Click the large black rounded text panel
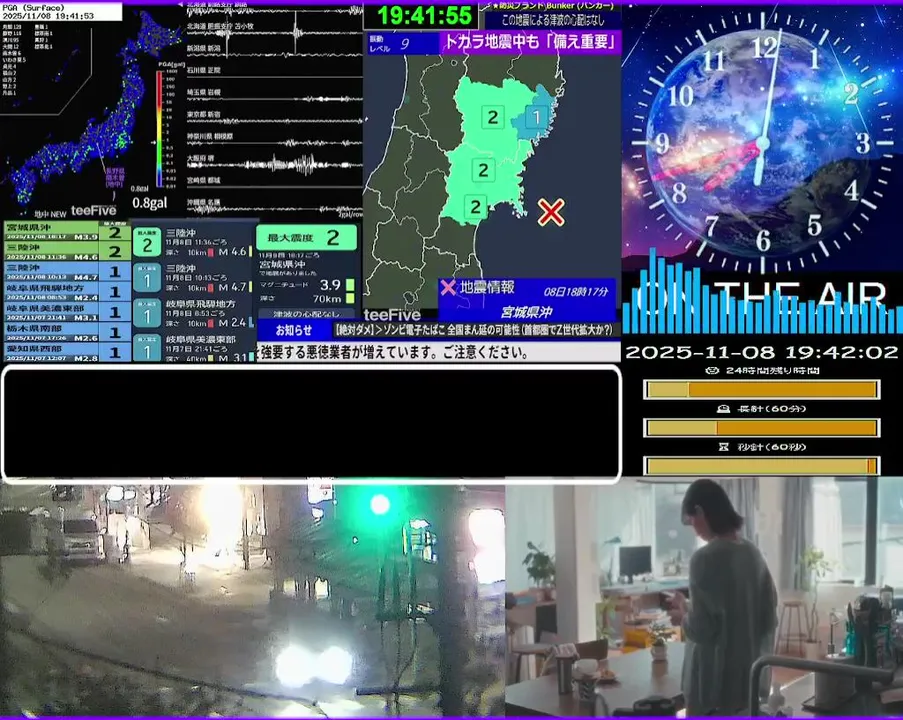903x720 pixels. click(312, 423)
